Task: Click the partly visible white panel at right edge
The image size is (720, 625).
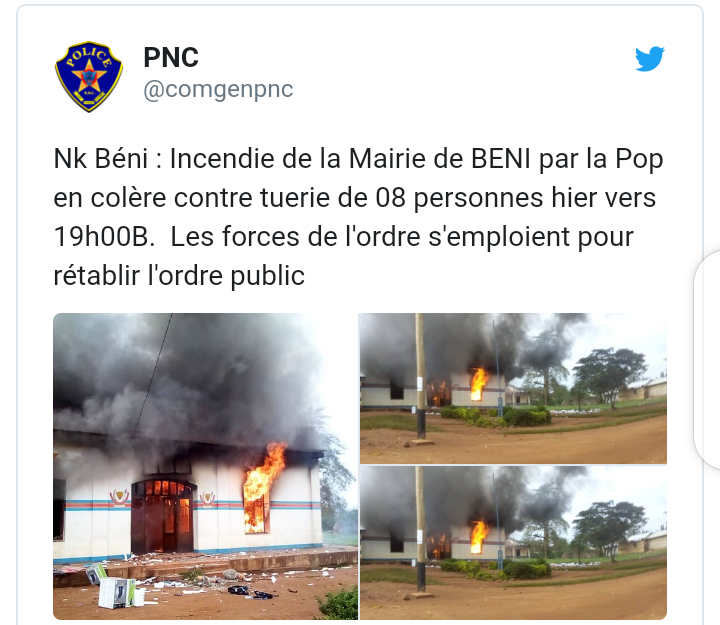Action: click(x=707, y=360)
